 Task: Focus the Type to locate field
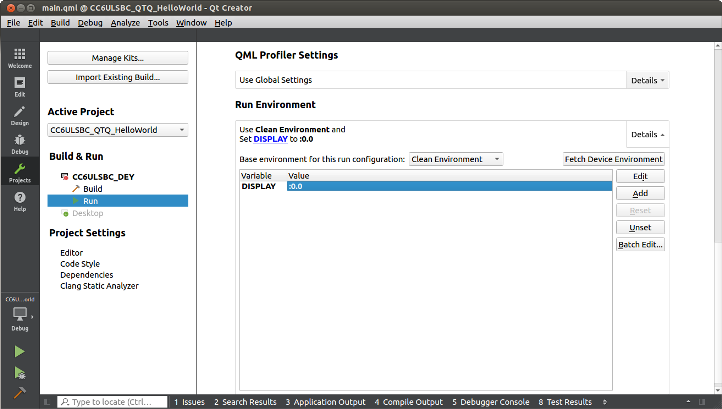pos(112,402)
